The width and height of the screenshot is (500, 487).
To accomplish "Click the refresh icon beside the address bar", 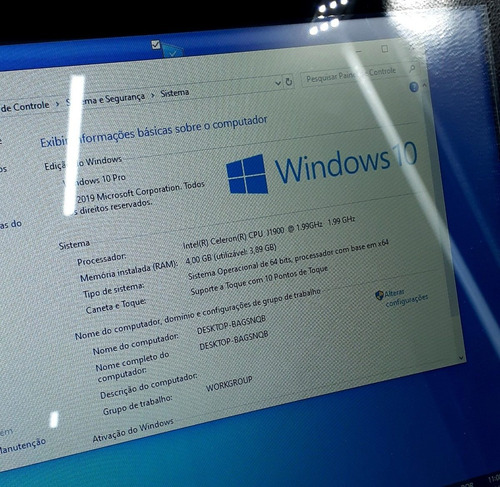I will (289, 82).
